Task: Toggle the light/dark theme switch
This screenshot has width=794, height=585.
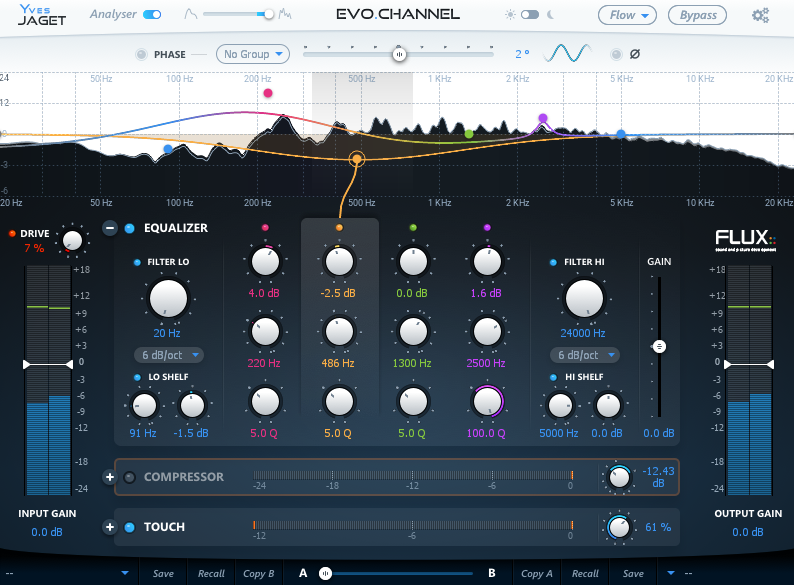Action: 530,15
